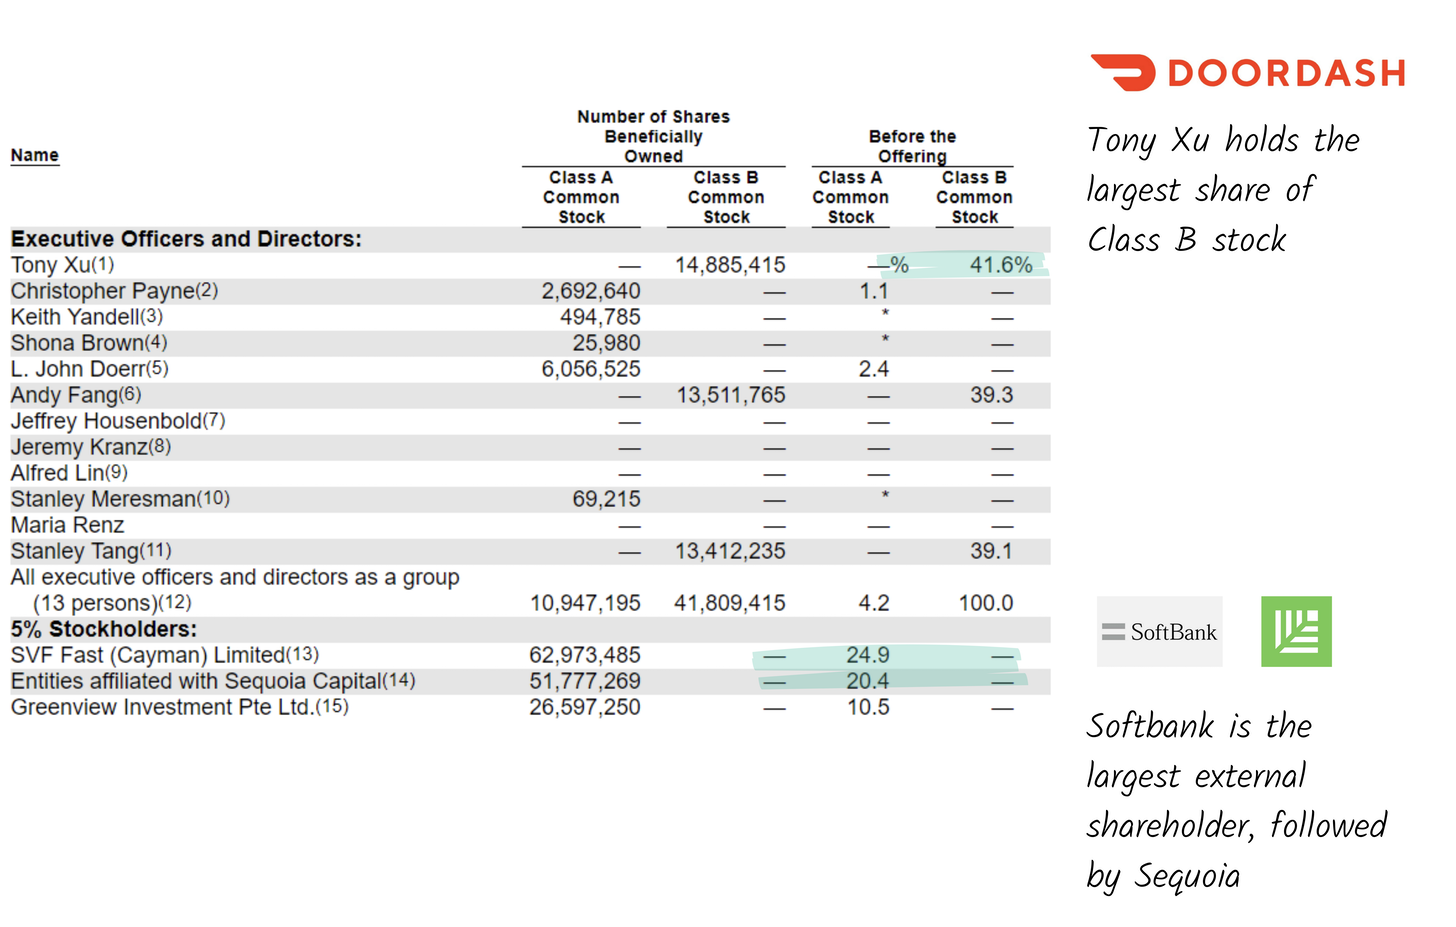Screen dimensions: 1456x927
Task: Select the '5% Stockholders:' heading
Action: click(104, 629)
